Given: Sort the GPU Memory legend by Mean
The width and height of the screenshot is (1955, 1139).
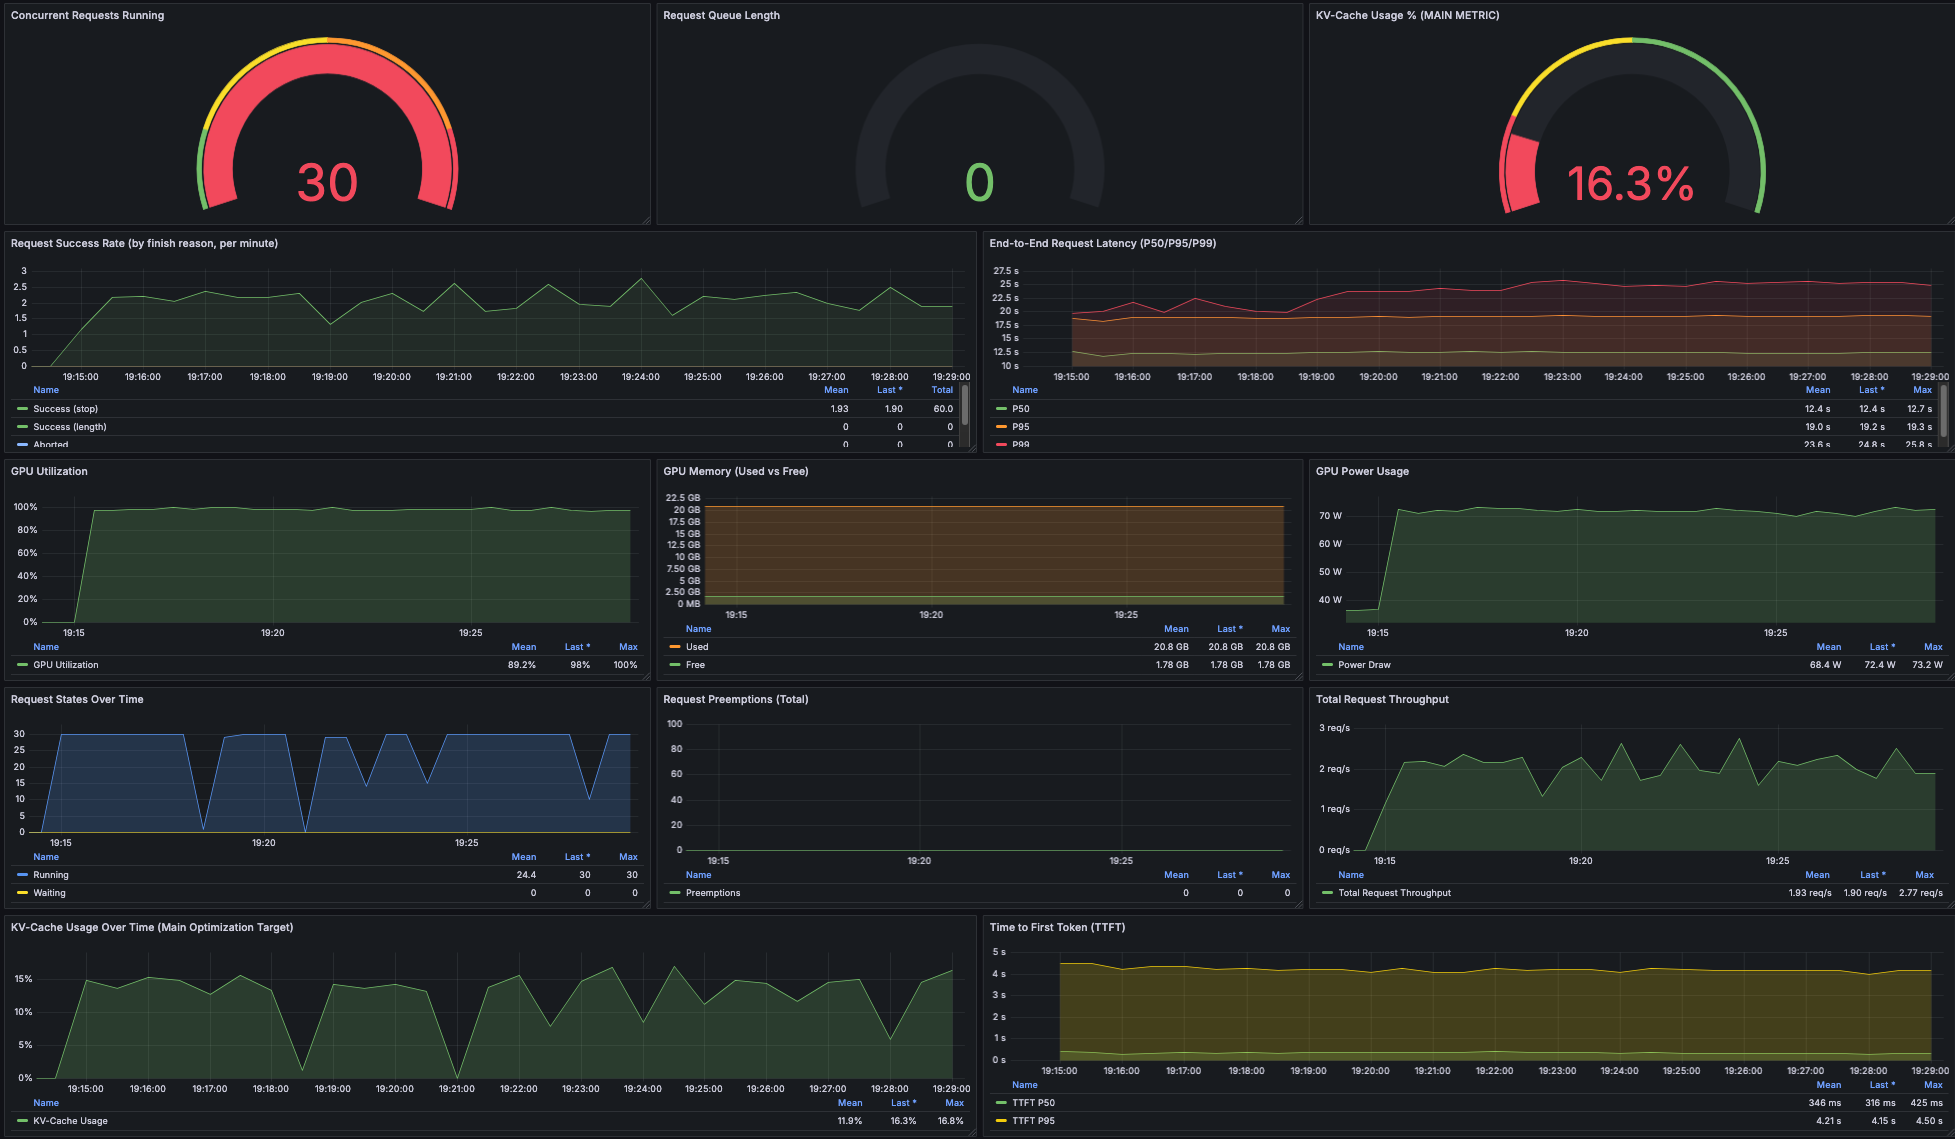Looking at the screenshot, I should [x=1176, y=628].
